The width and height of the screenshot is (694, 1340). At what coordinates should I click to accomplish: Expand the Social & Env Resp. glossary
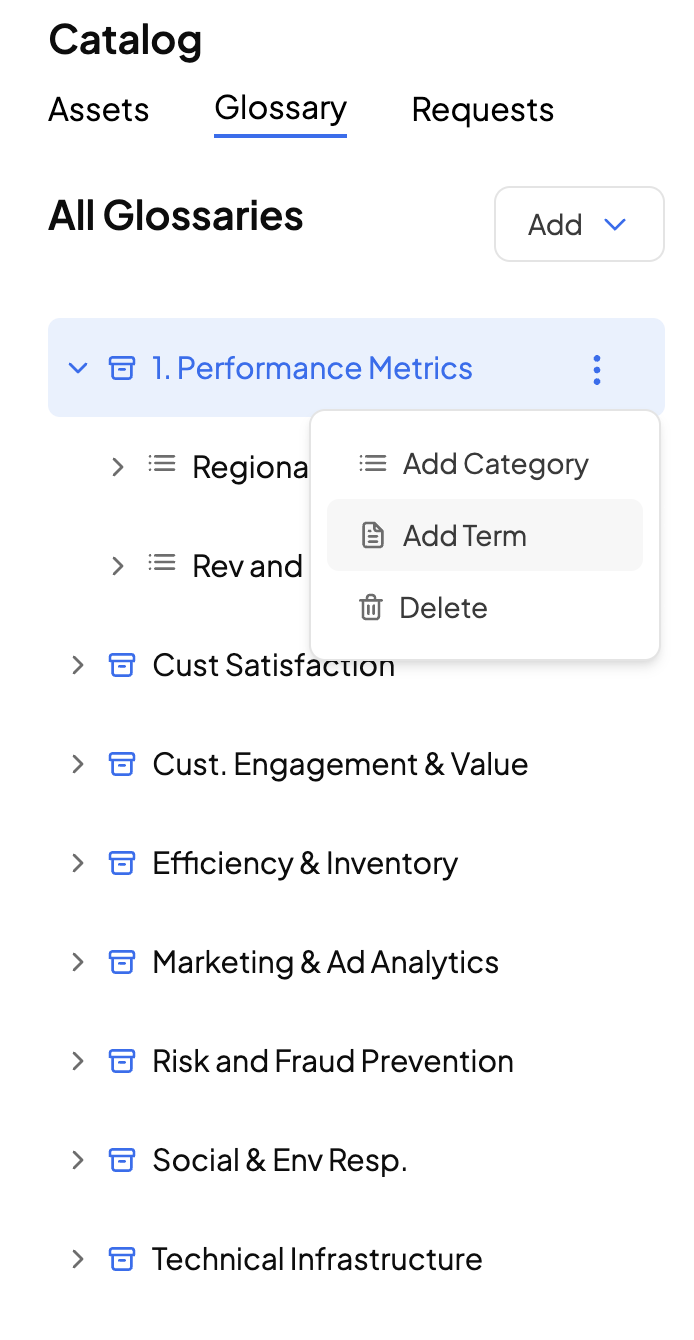pyautogui.click(x=78, y=1160)
